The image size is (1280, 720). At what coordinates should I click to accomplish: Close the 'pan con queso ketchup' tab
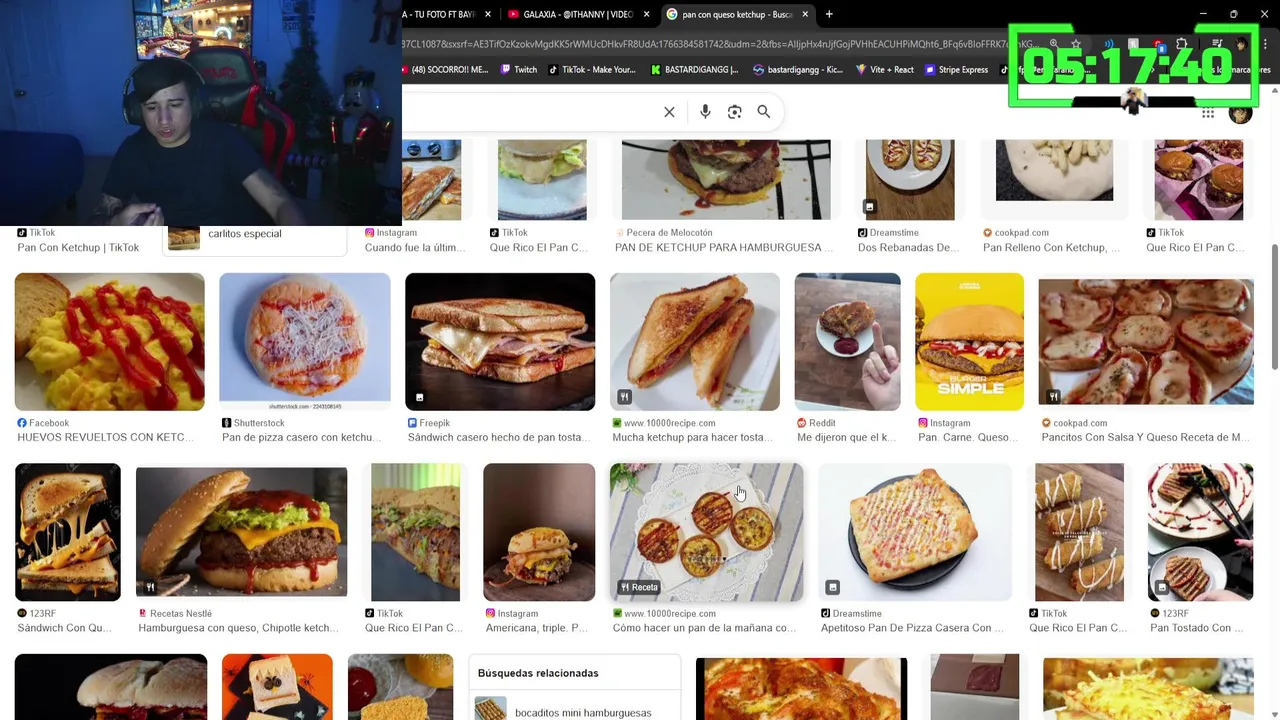coord(805,14)
